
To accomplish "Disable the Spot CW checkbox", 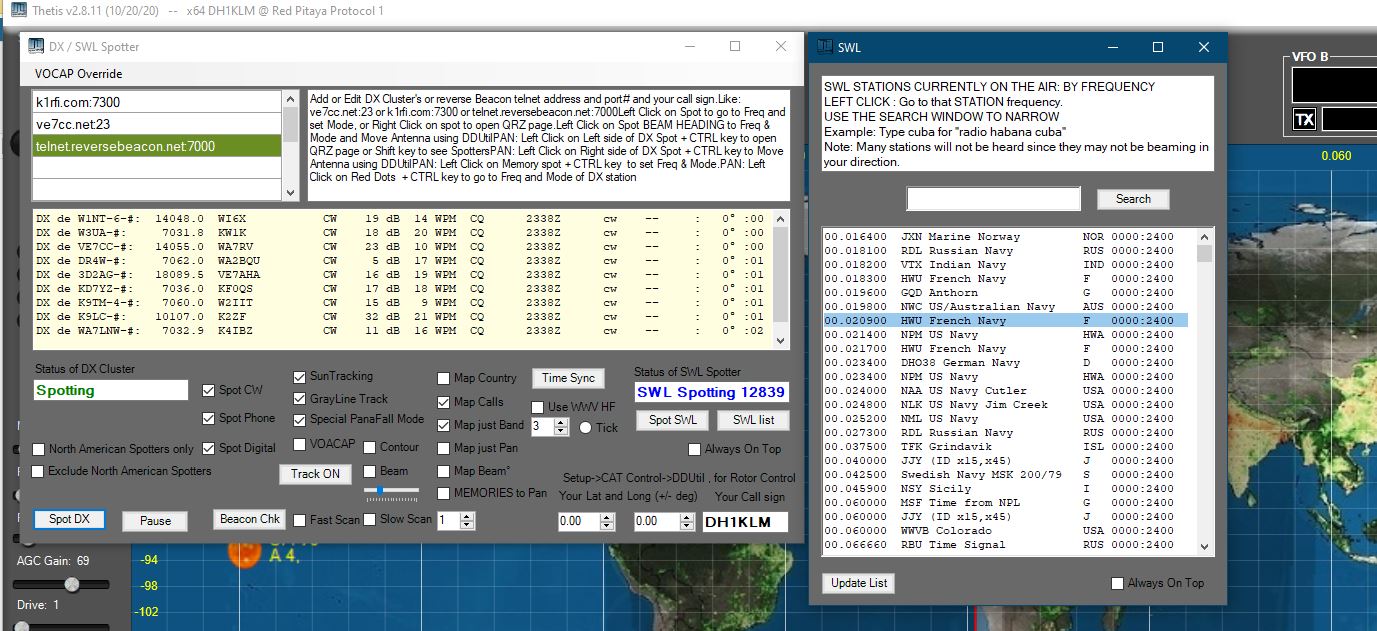I will tap(209, 390).
